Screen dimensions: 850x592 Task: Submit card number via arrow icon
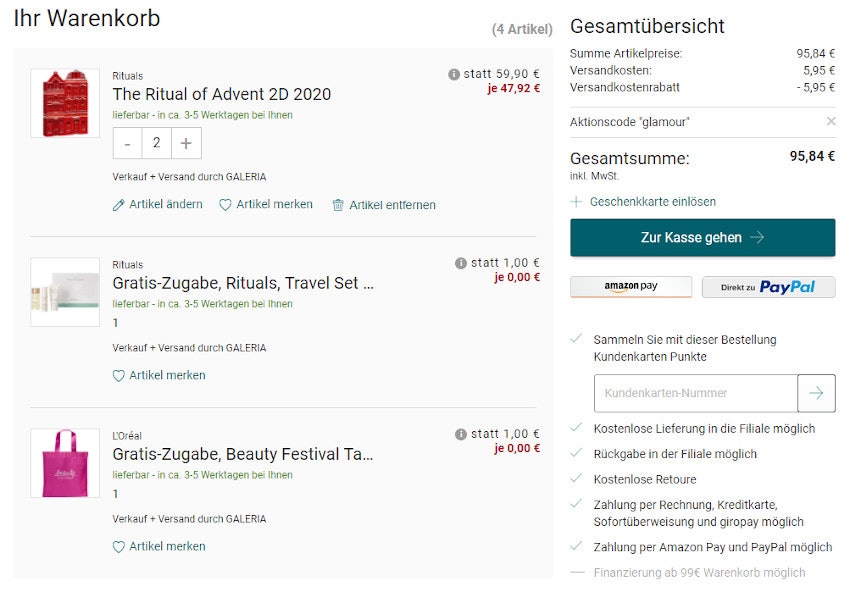coord(817,393)
